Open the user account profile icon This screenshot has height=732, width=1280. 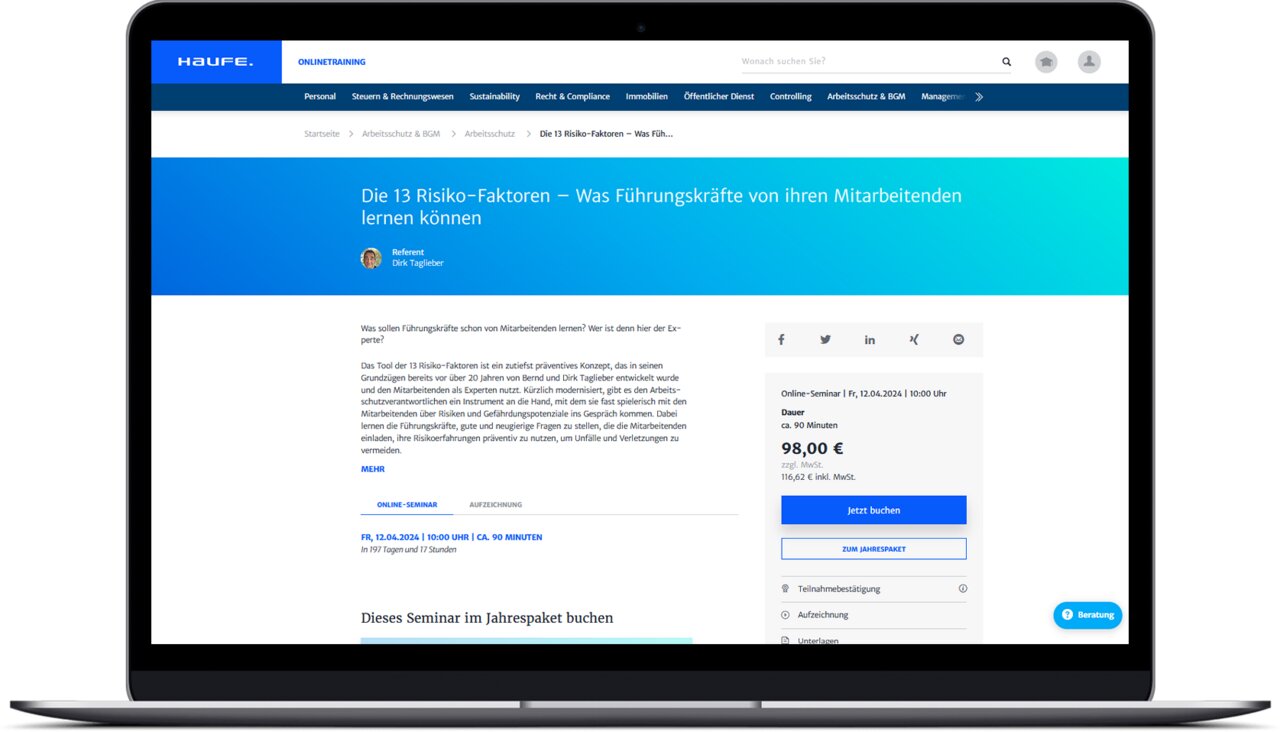(x=1089, y=62)
